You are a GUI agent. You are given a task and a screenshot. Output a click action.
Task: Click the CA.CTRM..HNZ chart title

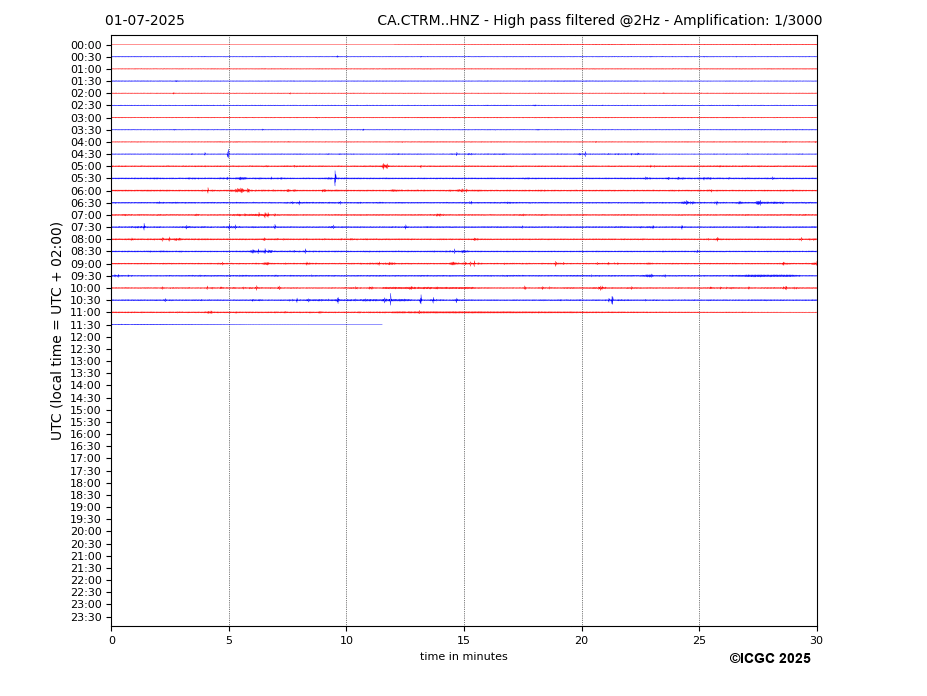click(599, 21)
